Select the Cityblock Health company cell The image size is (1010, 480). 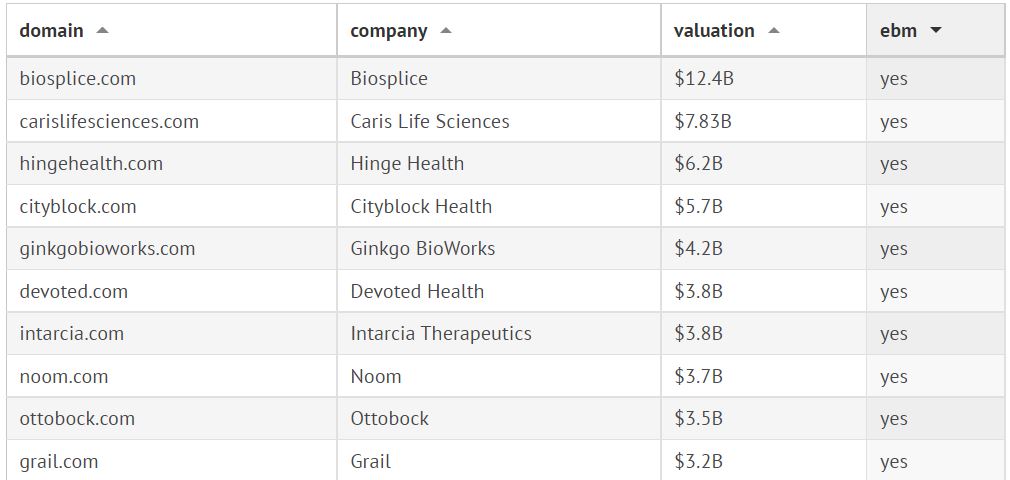(421, 207)
